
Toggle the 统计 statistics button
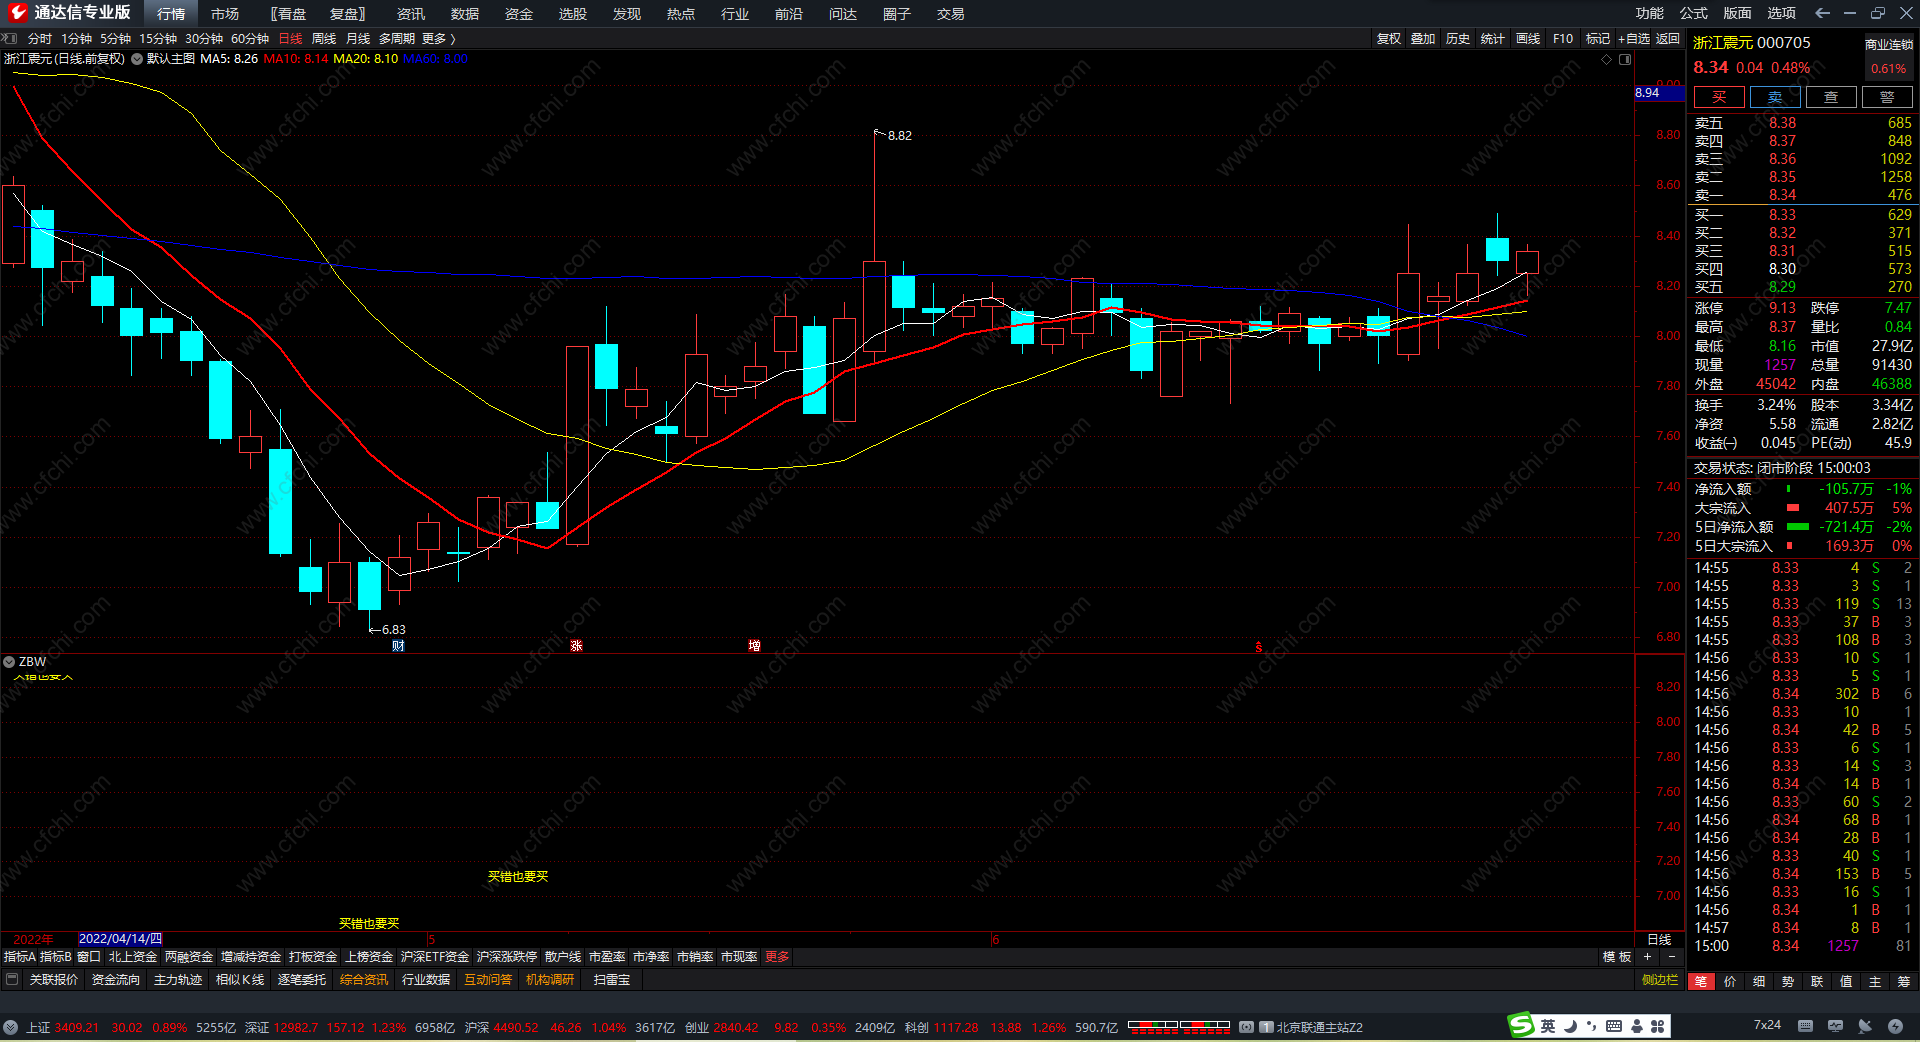point(1493,38)
